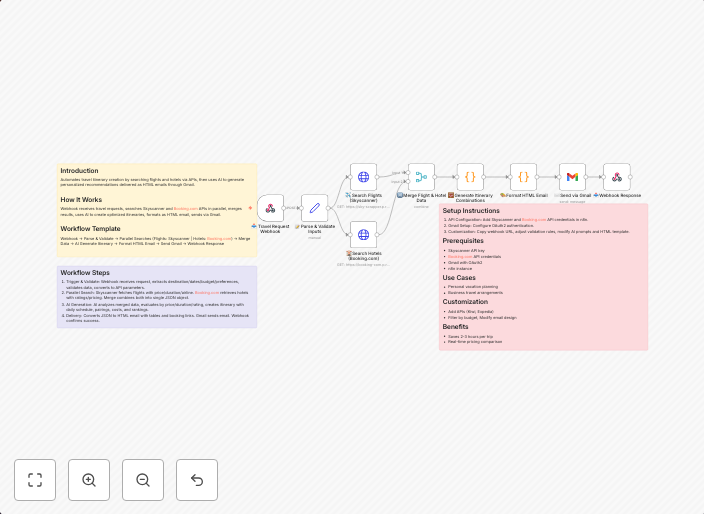The height and width of the screenshot is (514, 704).
Task: Zoom in on the canvas
Action: 89,480
